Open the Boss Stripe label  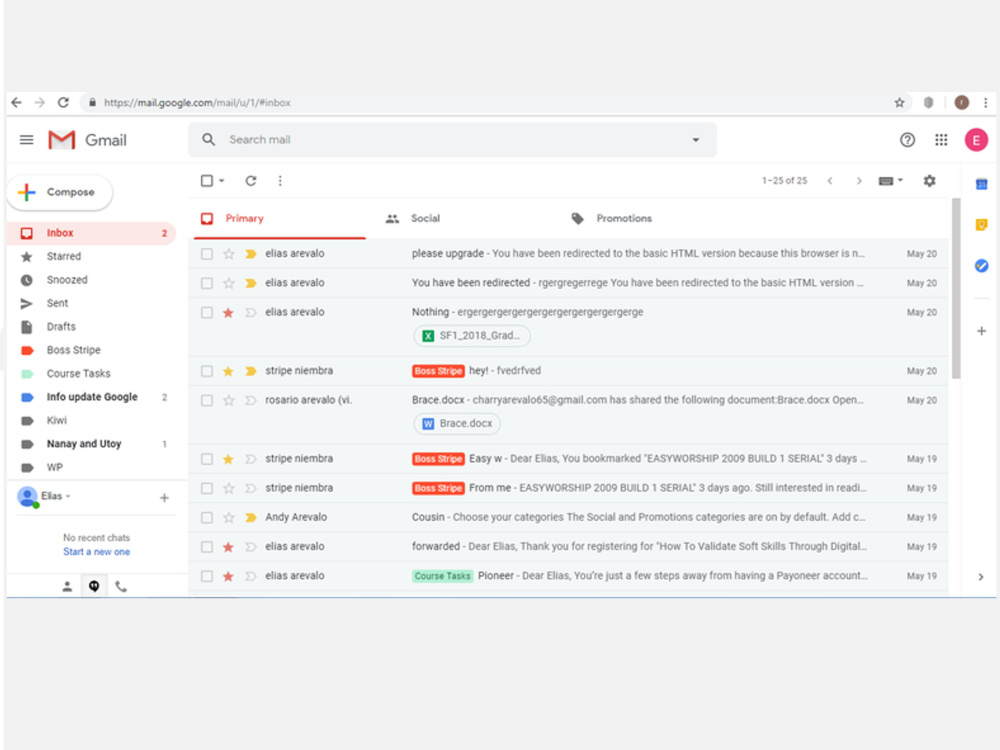(x=92, y=350)
